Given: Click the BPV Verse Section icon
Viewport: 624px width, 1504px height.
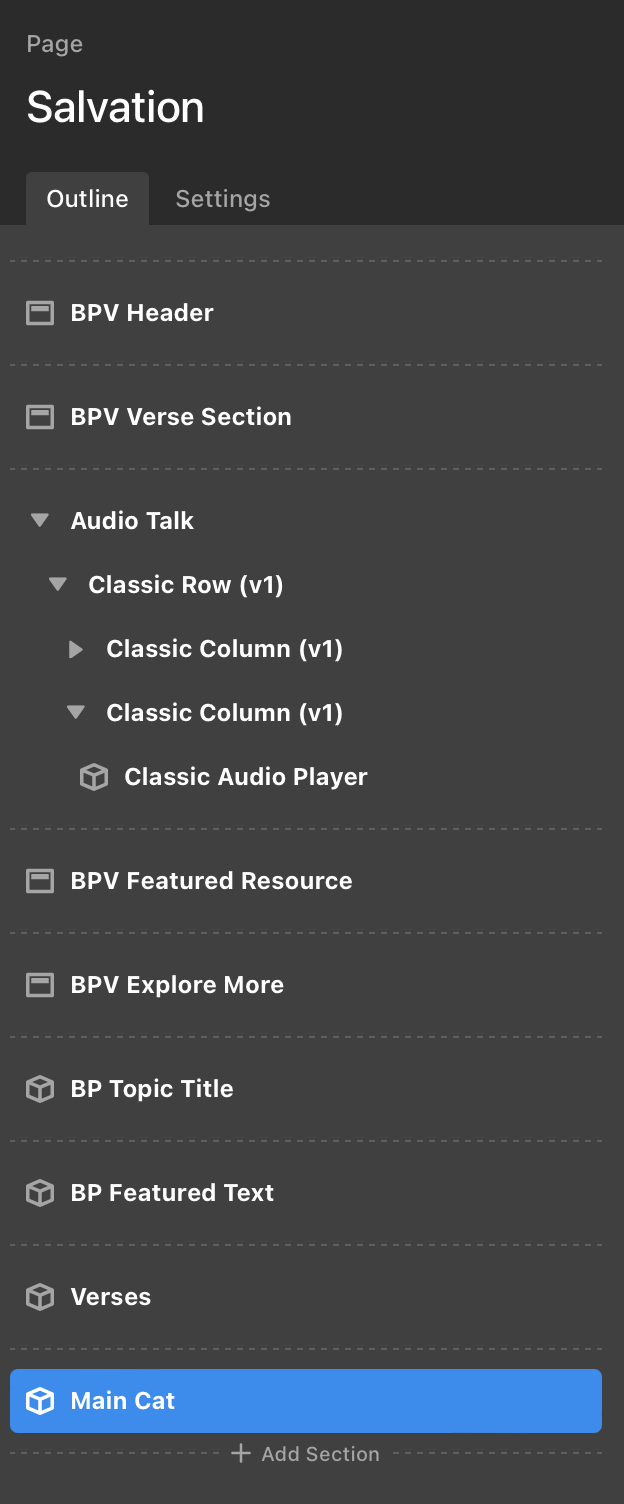Looking at the screenshot, I should coord(40,417).
